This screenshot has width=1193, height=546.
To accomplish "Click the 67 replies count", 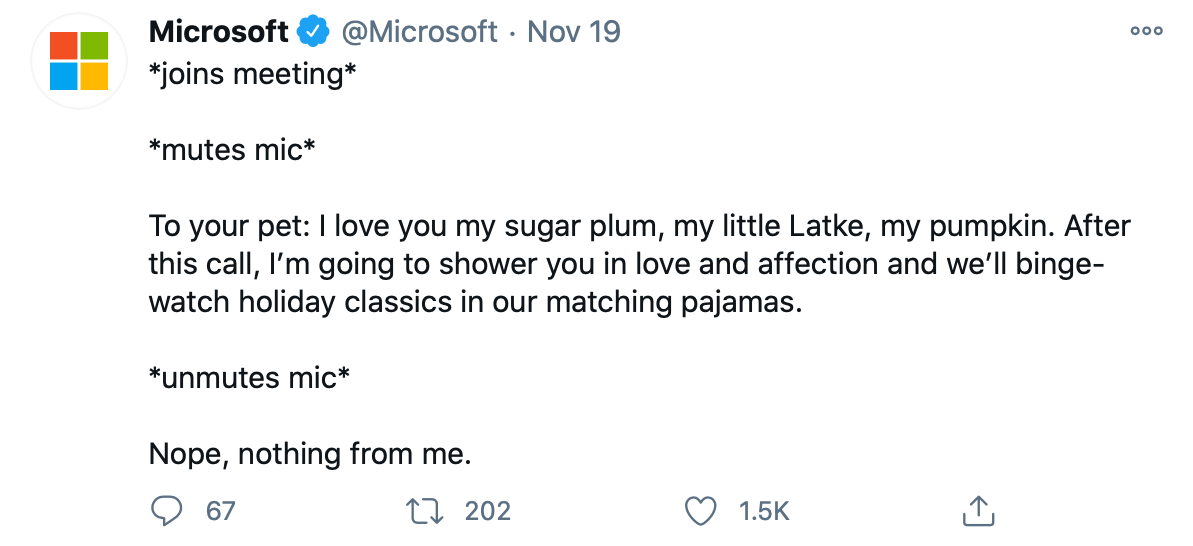I will pos(220,511).
